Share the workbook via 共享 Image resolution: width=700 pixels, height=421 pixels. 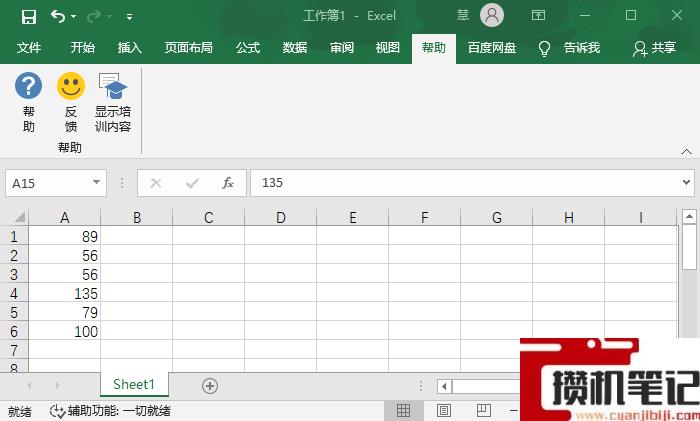pyautogui.click(x=654, y=48)
